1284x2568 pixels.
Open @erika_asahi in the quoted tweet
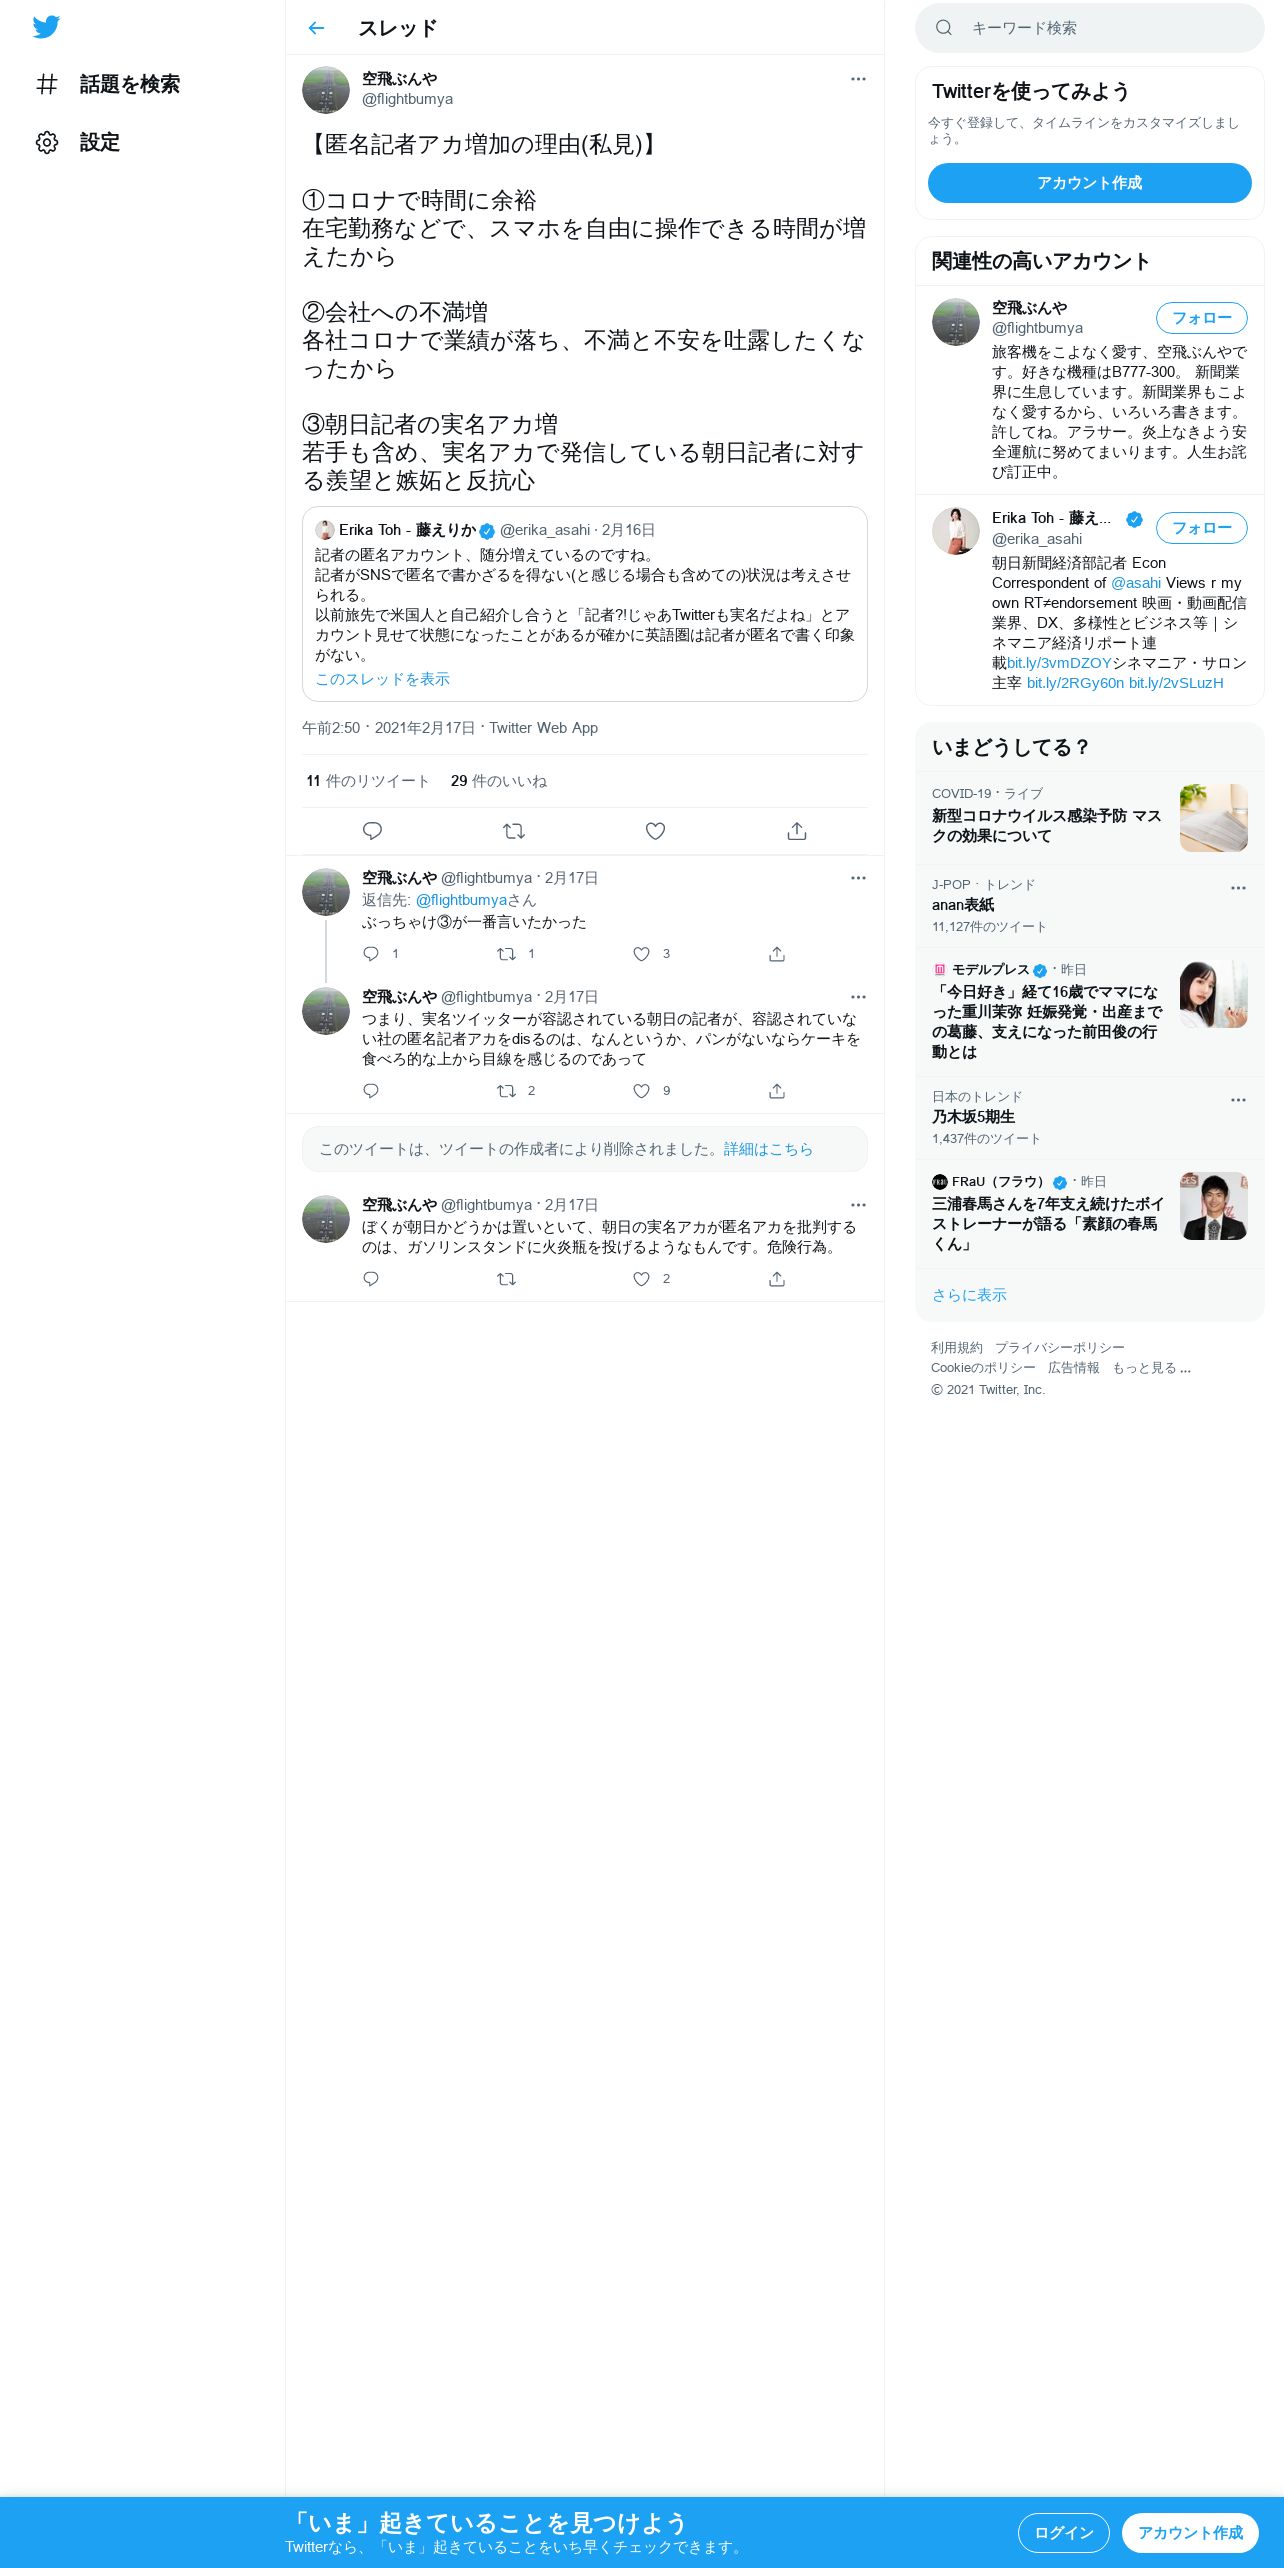545,530
